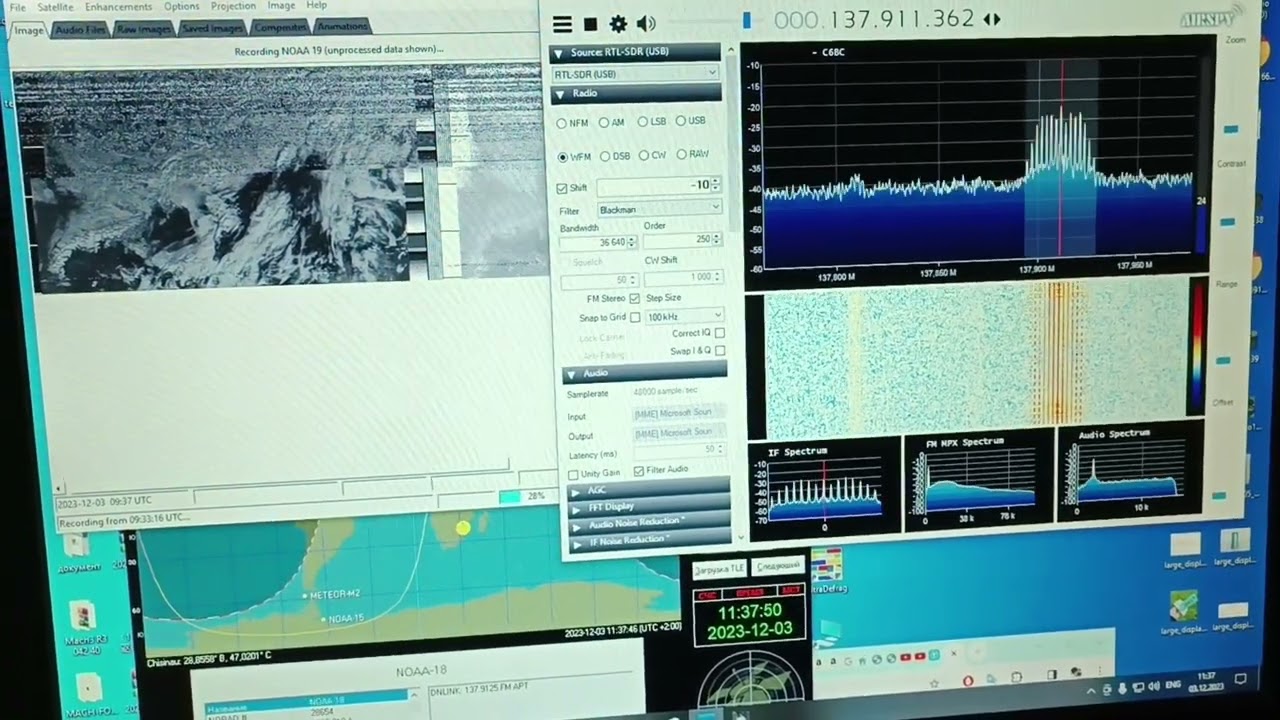Open the SDR# hamburger menu
The image size is (1280, 720).
[x=563, y=24]
